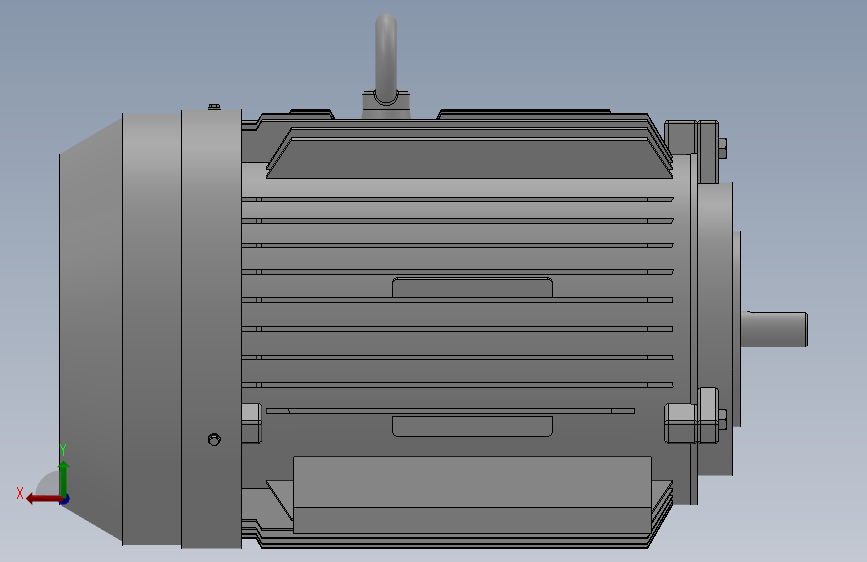
Task: Select the upper mounting lug bolt near the shaft end
Action: point(722,148)
